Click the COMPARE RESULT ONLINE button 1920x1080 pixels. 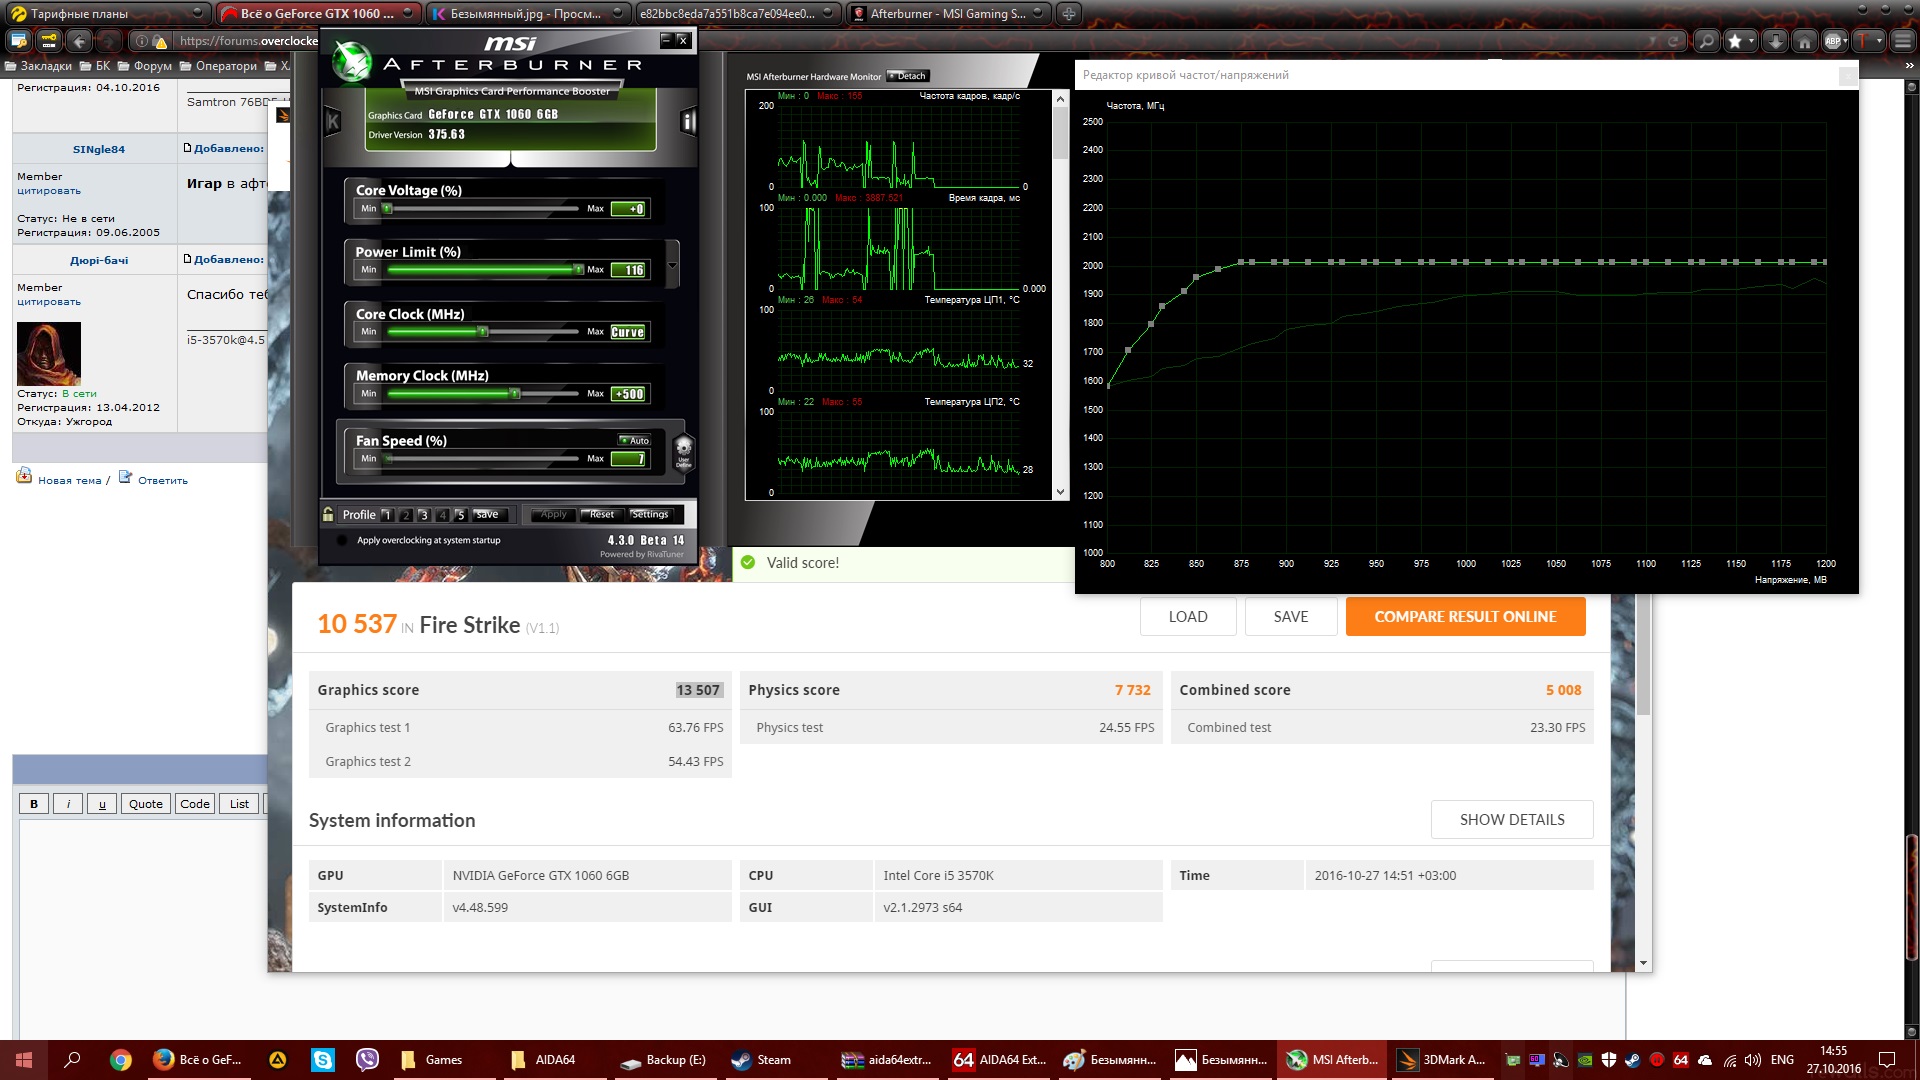(x=1465, y=617)
